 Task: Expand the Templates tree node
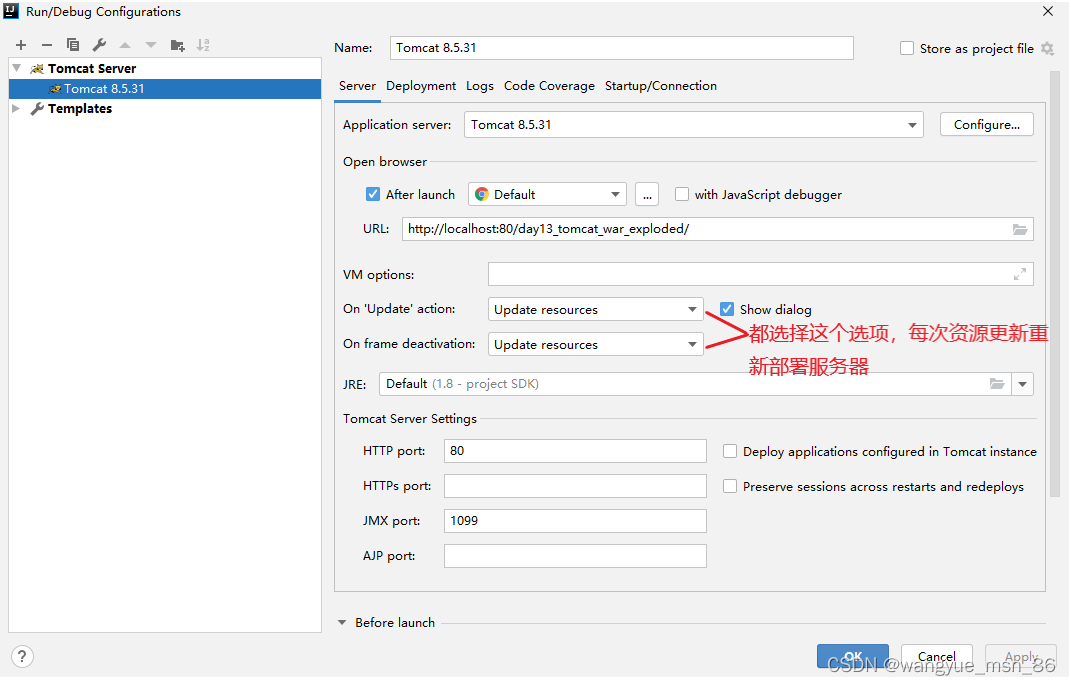16,109
